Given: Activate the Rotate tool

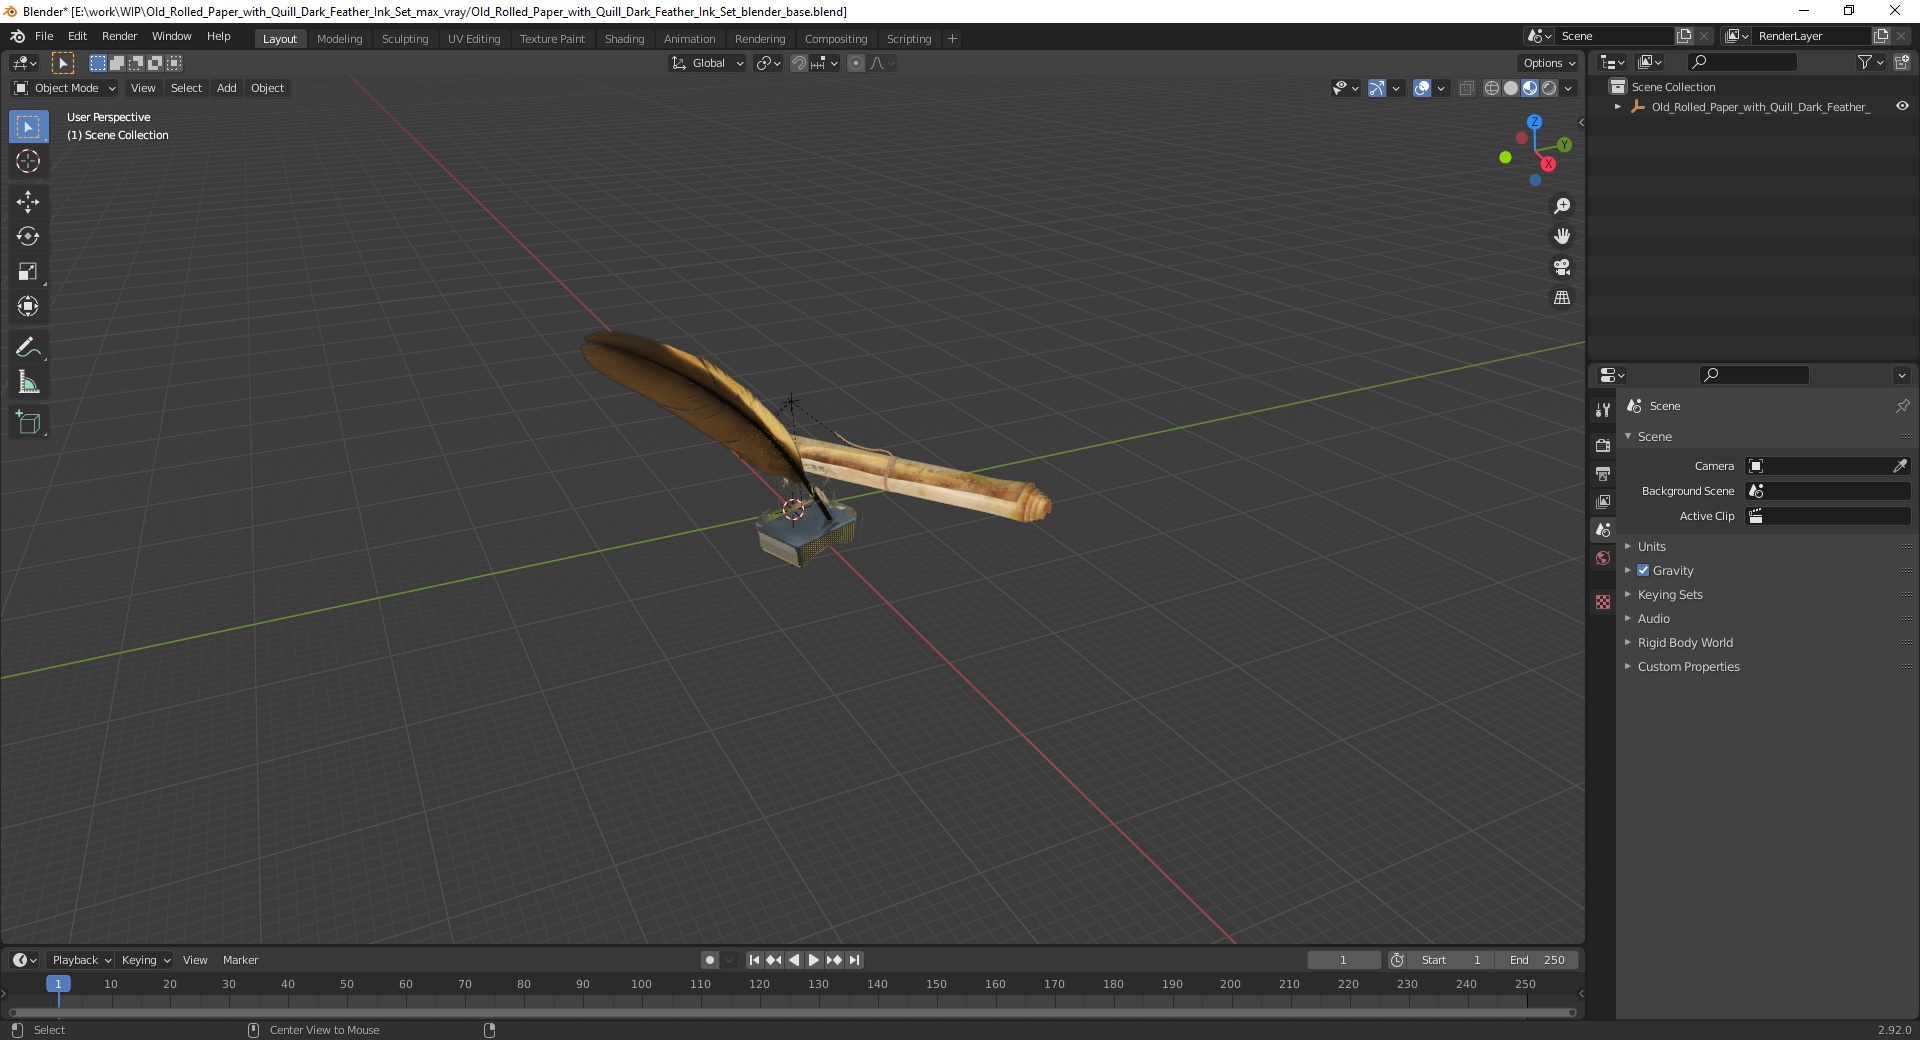Looking at the screenshot, I should (x=28, y=237).
